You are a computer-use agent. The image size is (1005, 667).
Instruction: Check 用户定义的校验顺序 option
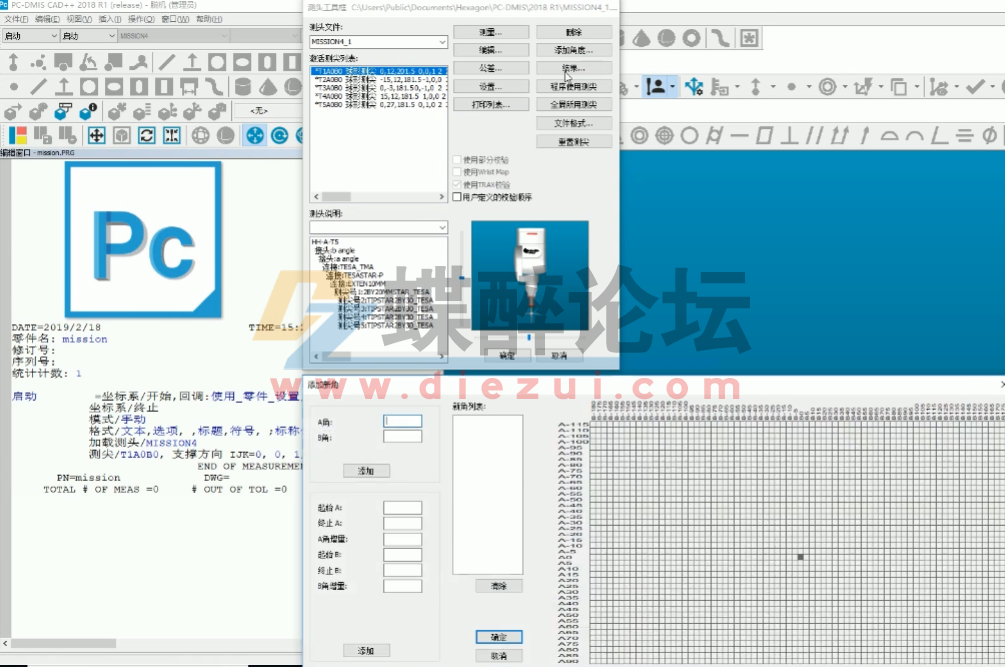coord(456,197)
